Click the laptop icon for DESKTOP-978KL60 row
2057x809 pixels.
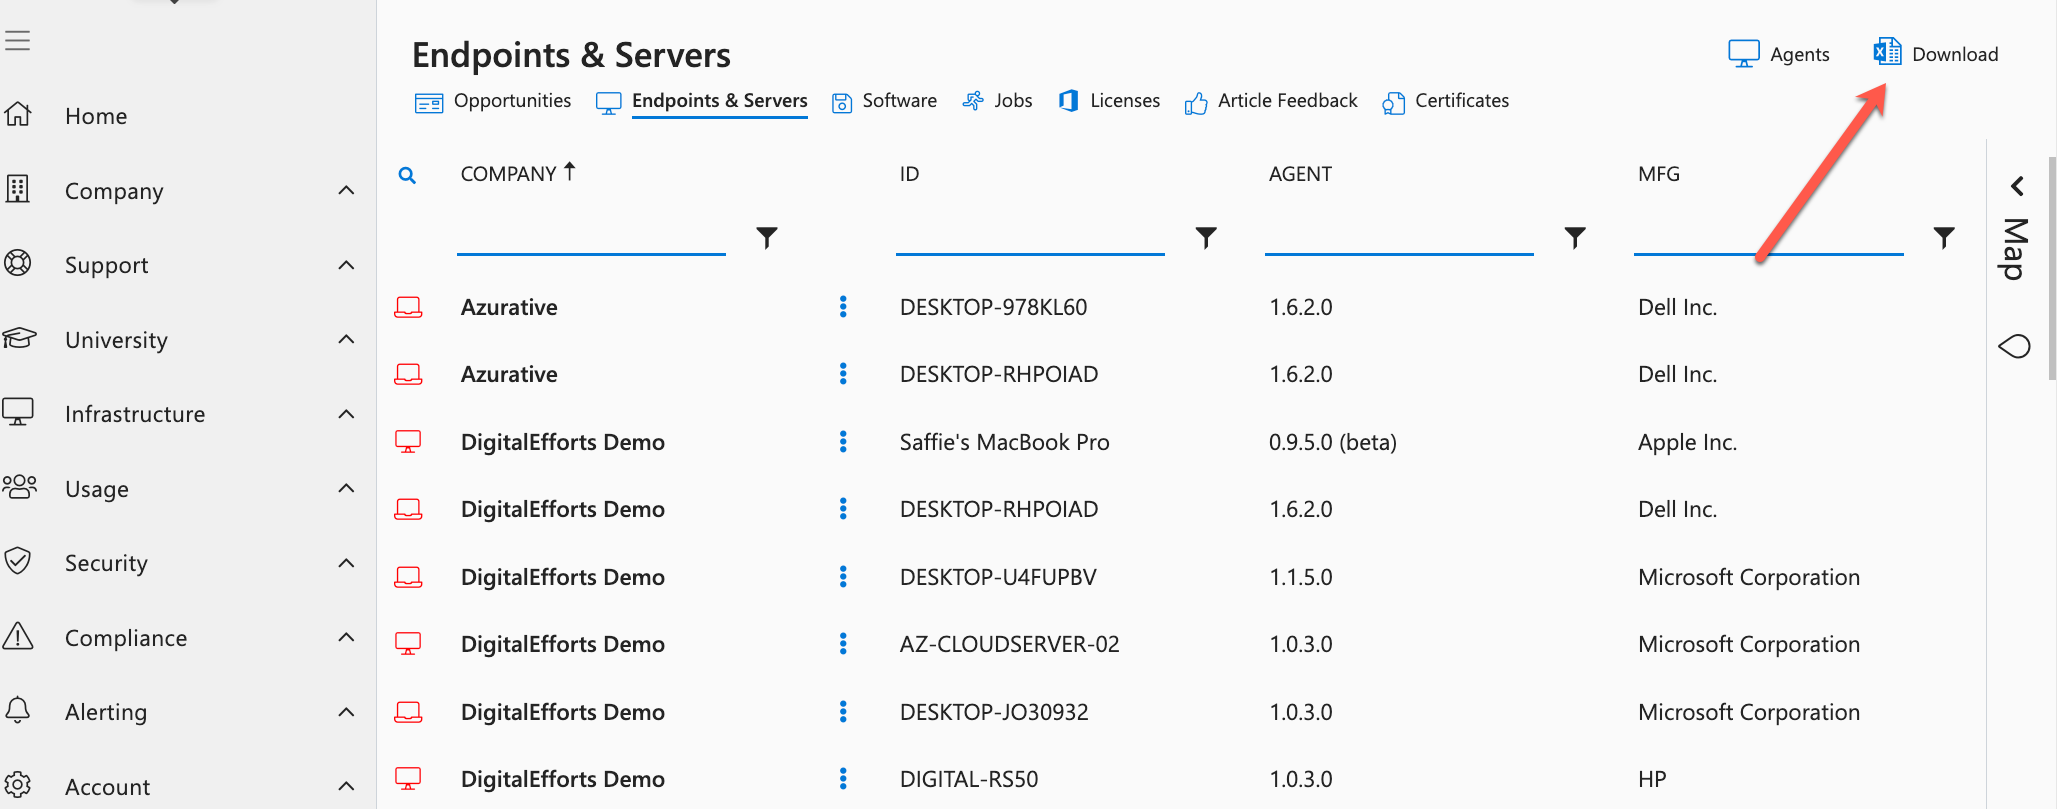[x=408, y=307]
